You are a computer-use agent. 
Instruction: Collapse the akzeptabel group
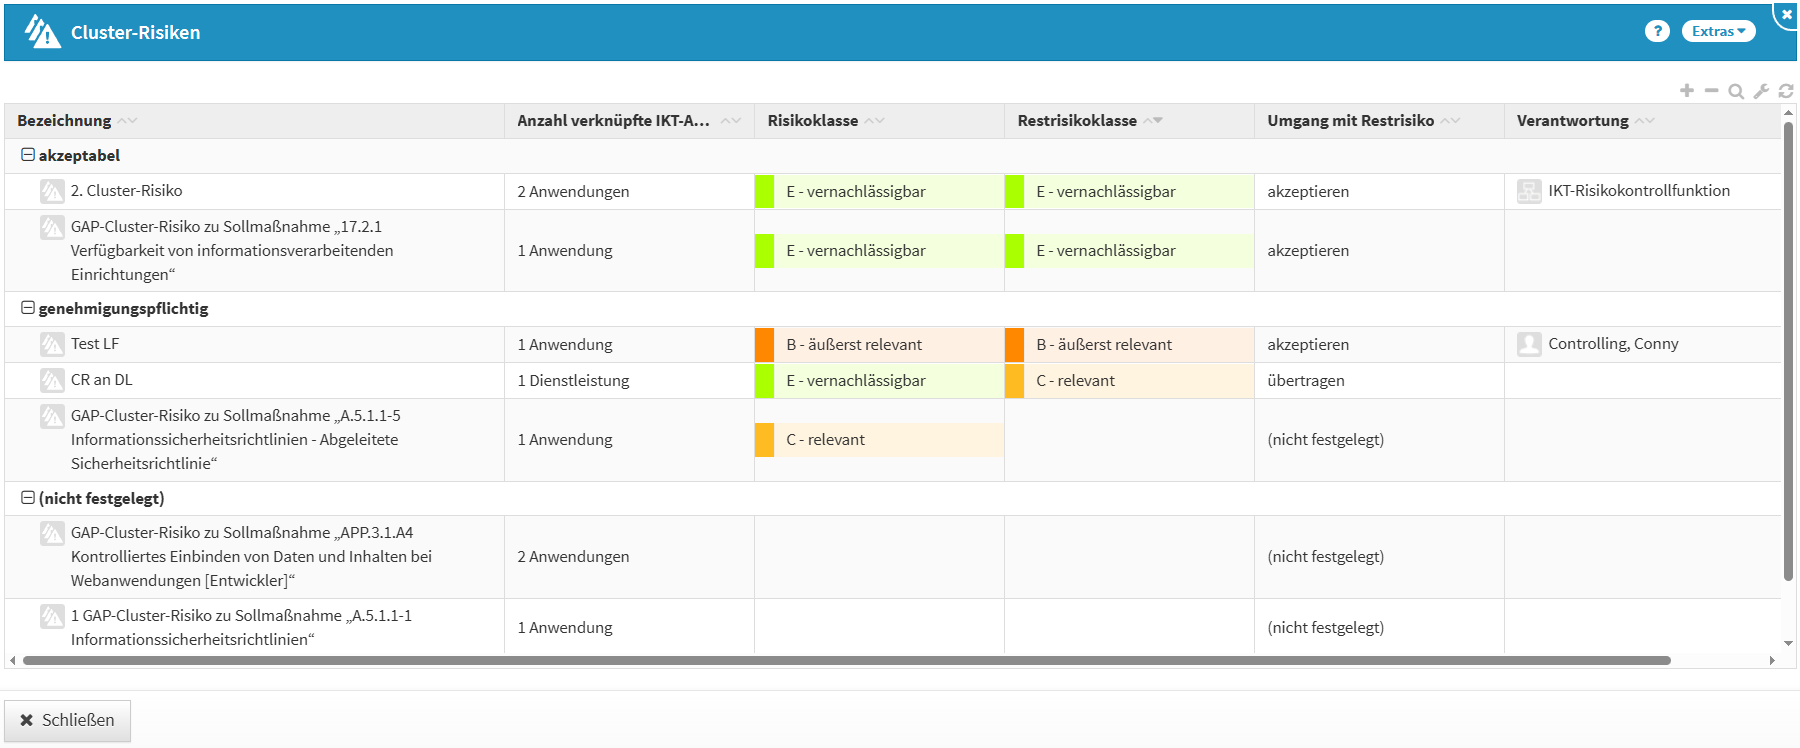click(28, 155)
